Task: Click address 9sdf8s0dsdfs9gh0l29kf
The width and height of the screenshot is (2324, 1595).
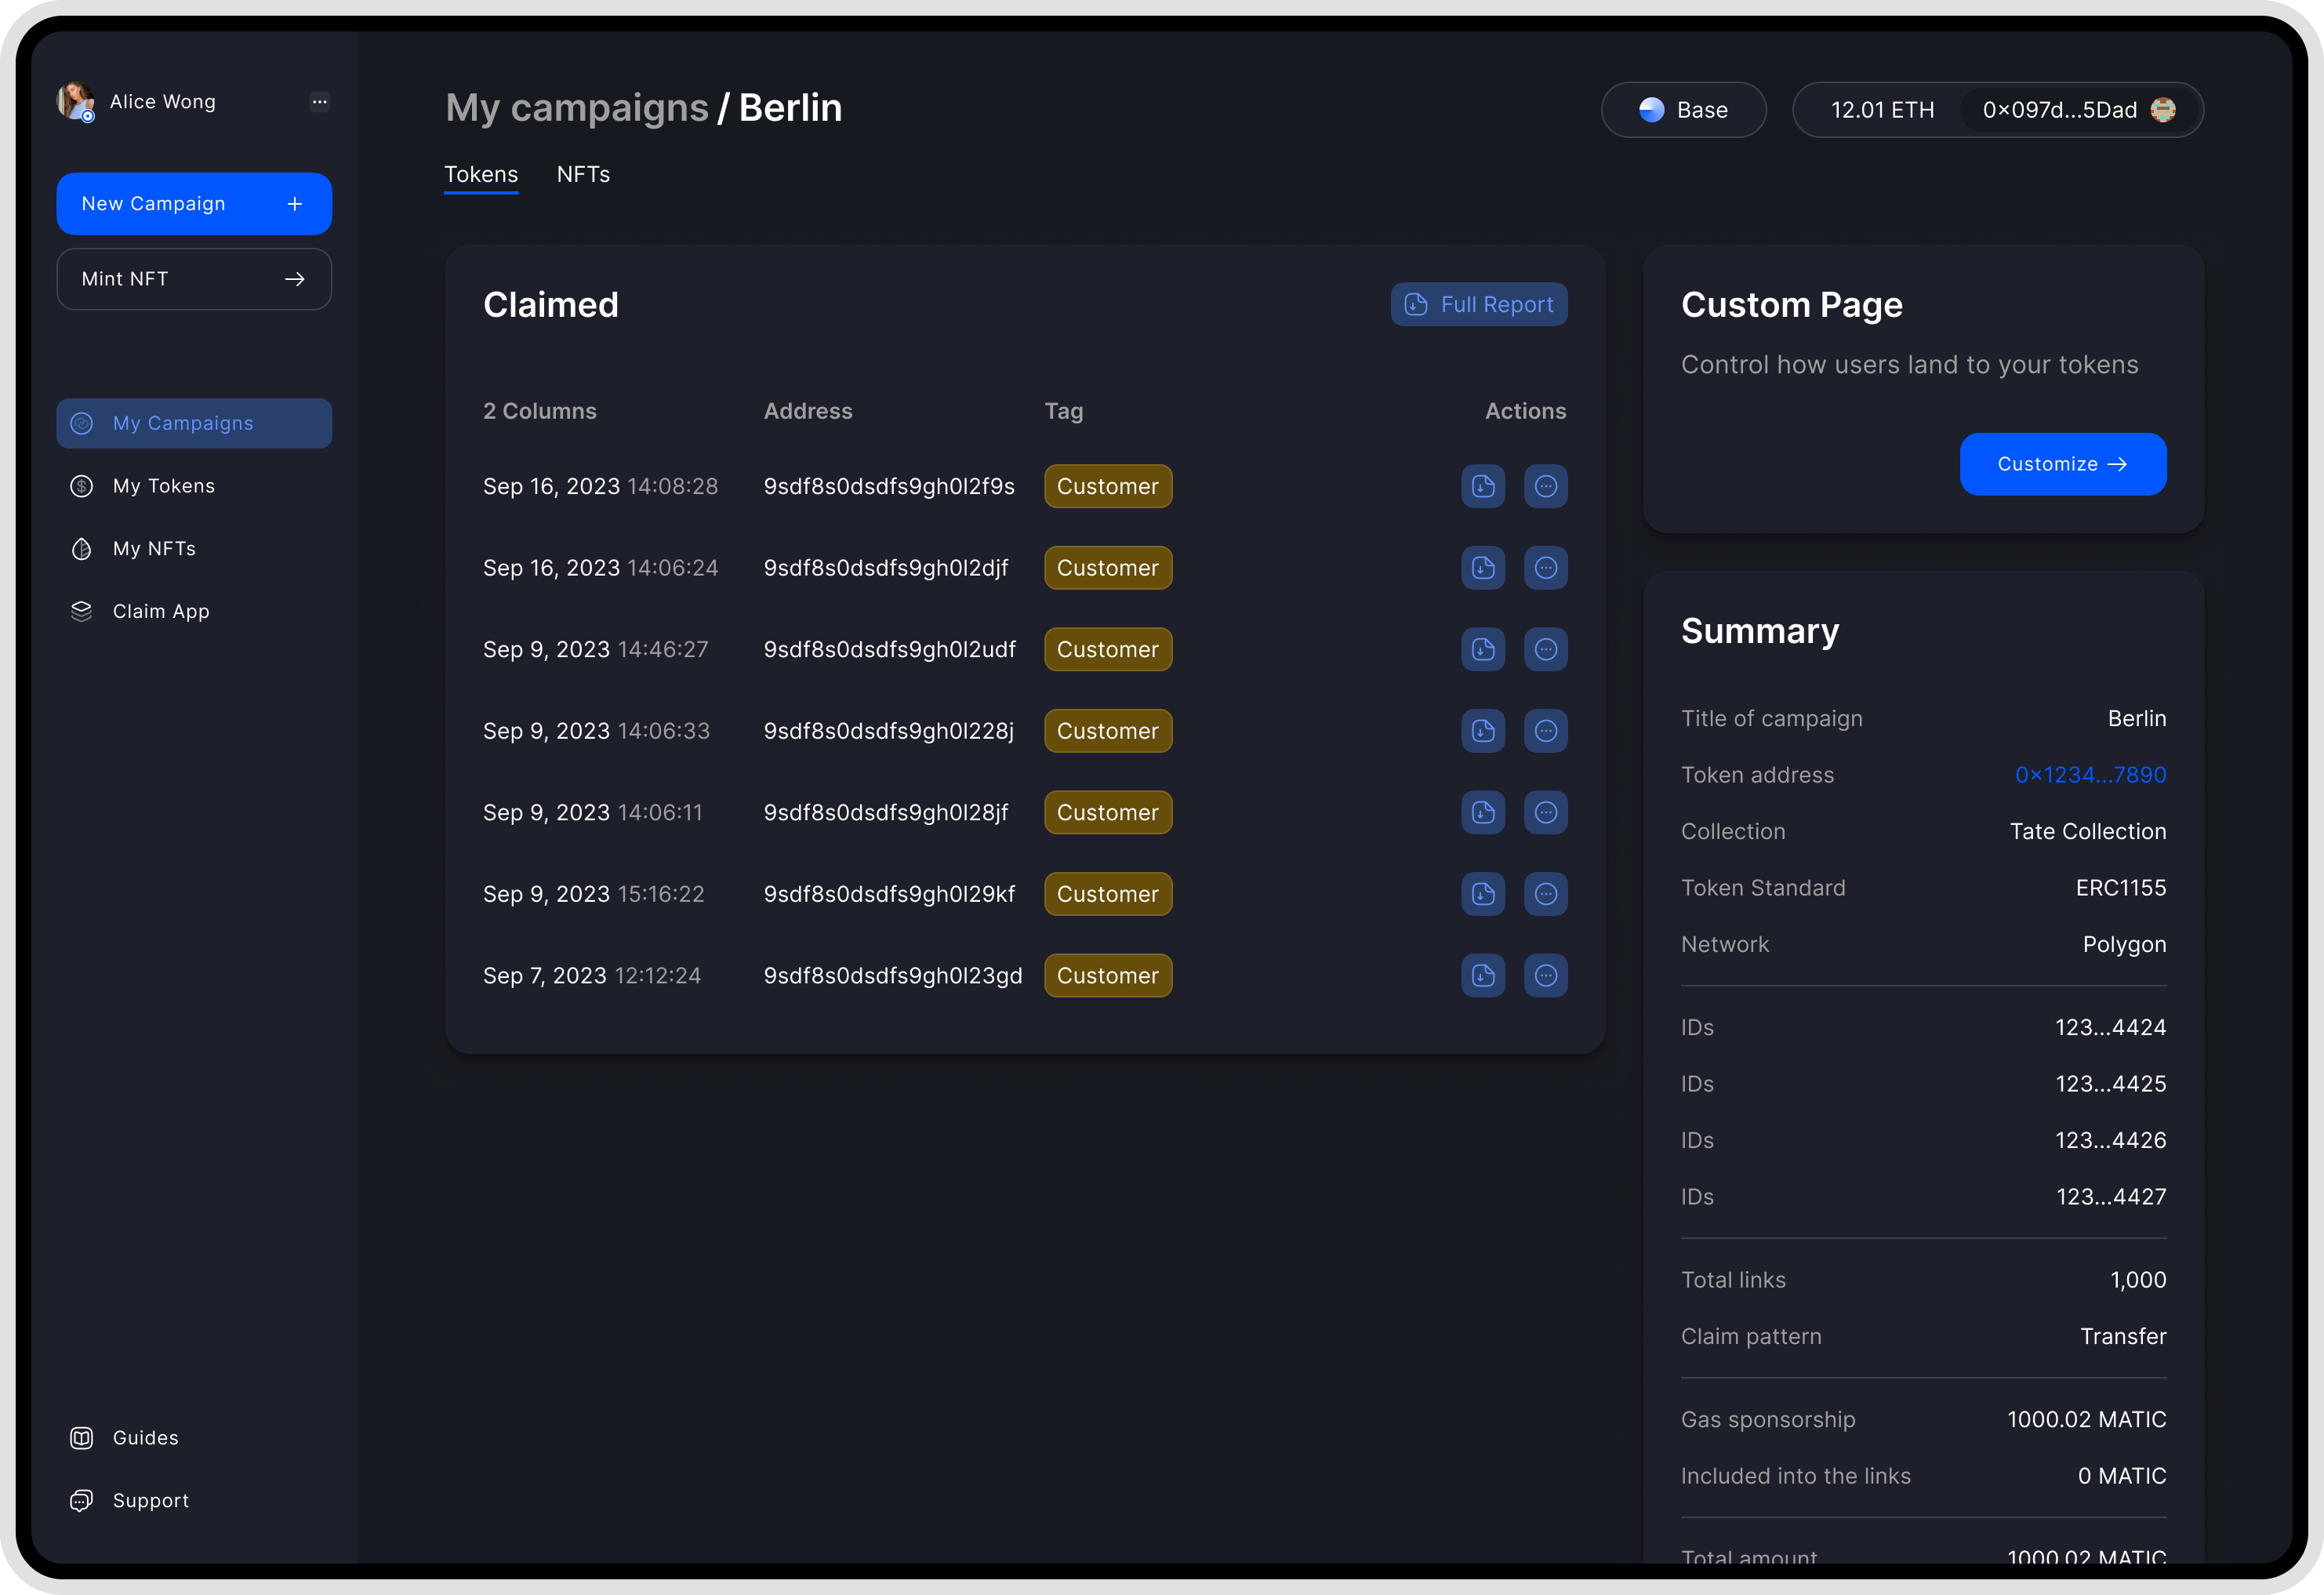Action: click(889, 894)
